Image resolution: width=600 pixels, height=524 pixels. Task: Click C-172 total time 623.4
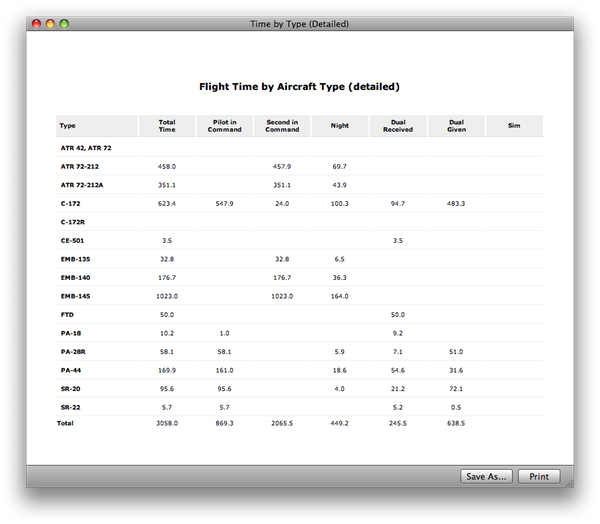(x=167, y=204)
